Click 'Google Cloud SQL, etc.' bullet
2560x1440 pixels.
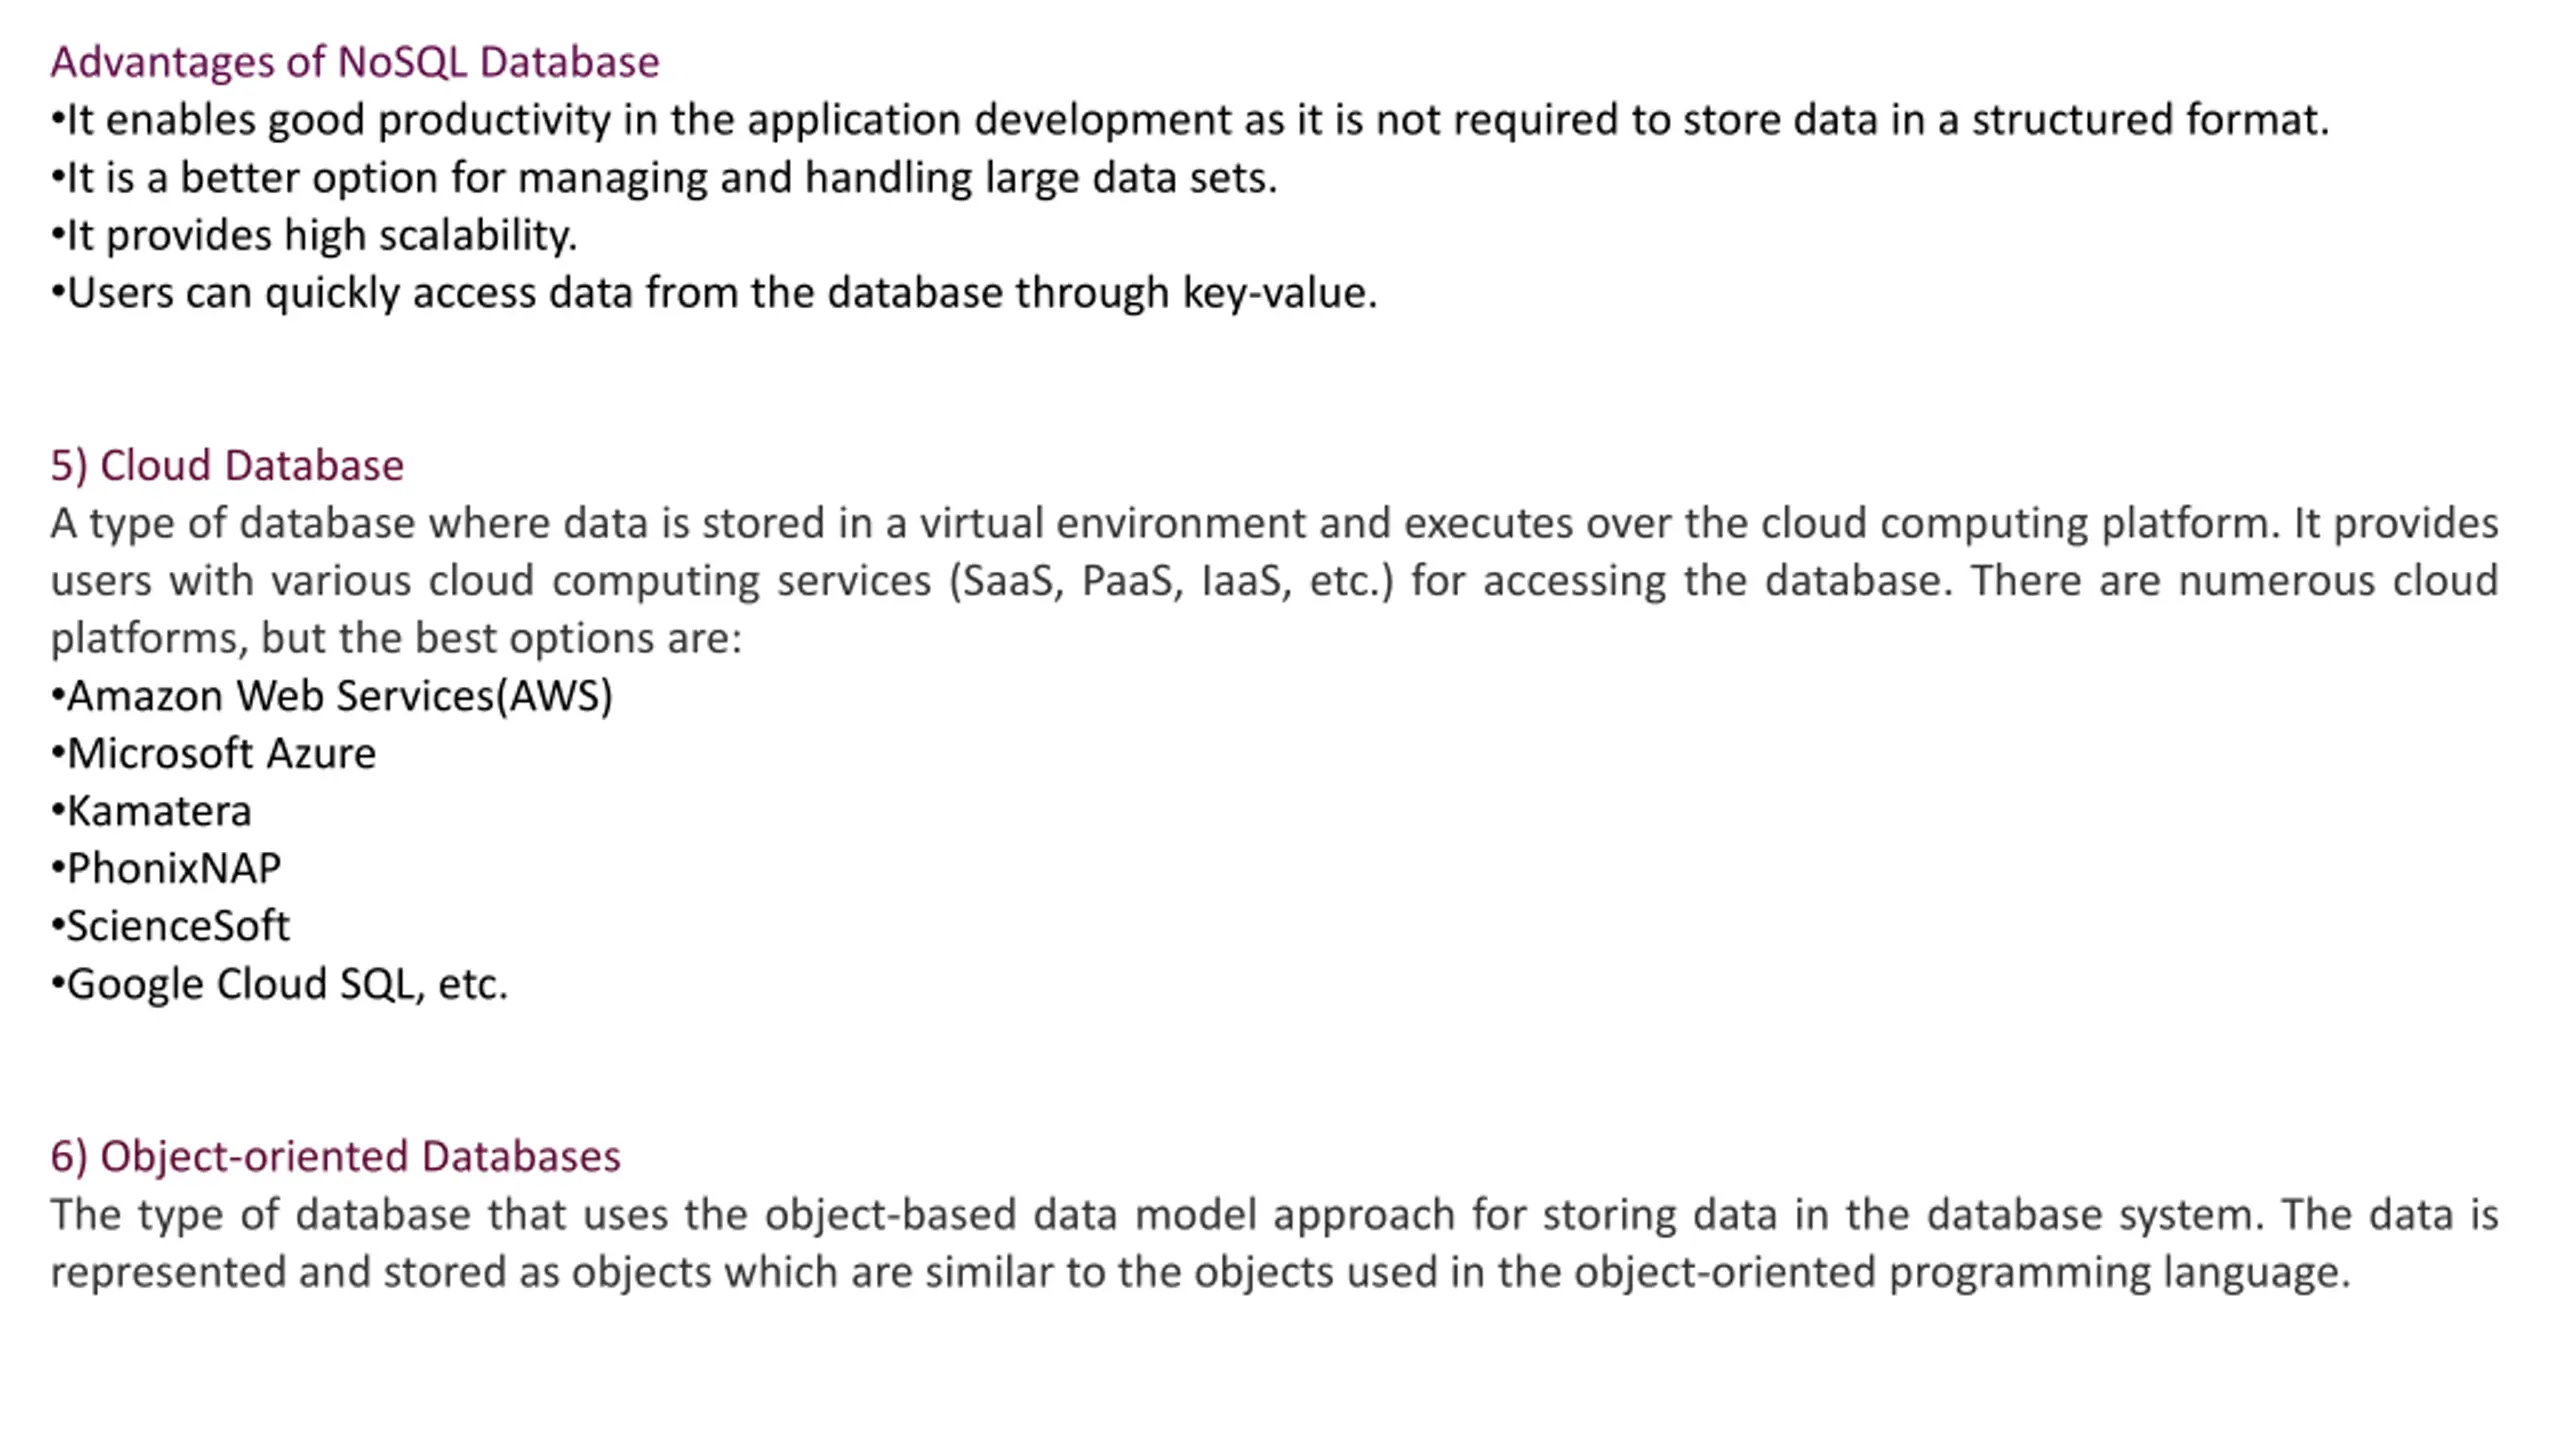tap(279, 985)
